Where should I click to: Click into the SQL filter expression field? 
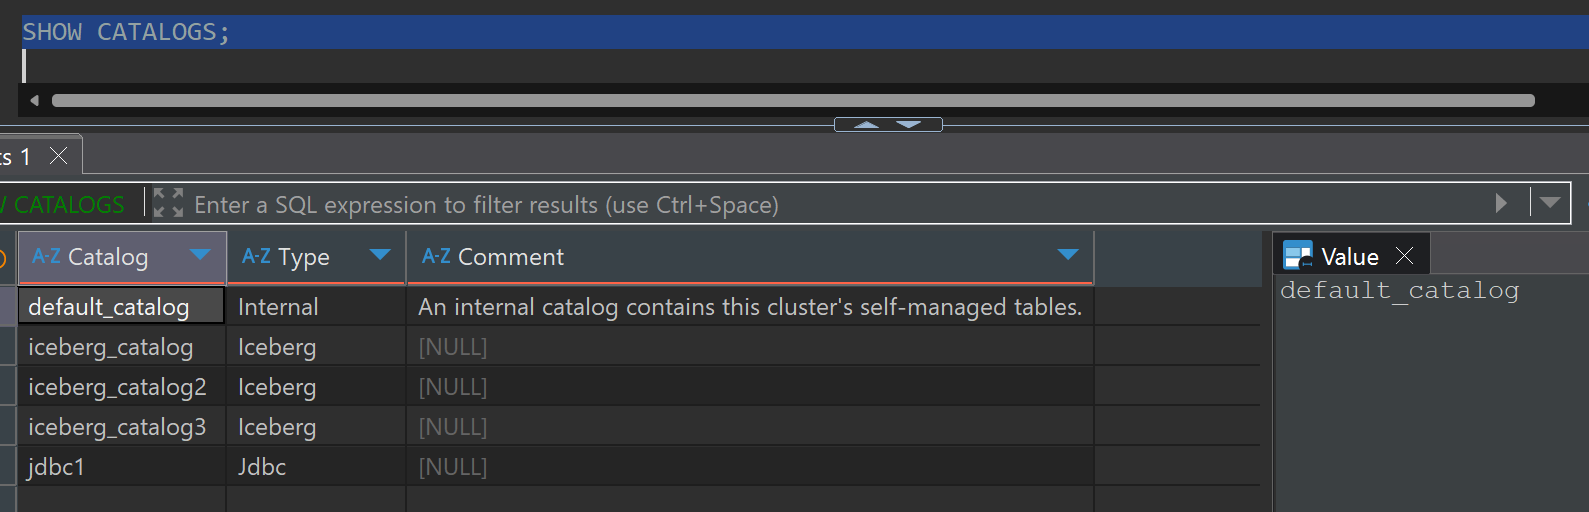pos(800,205)
